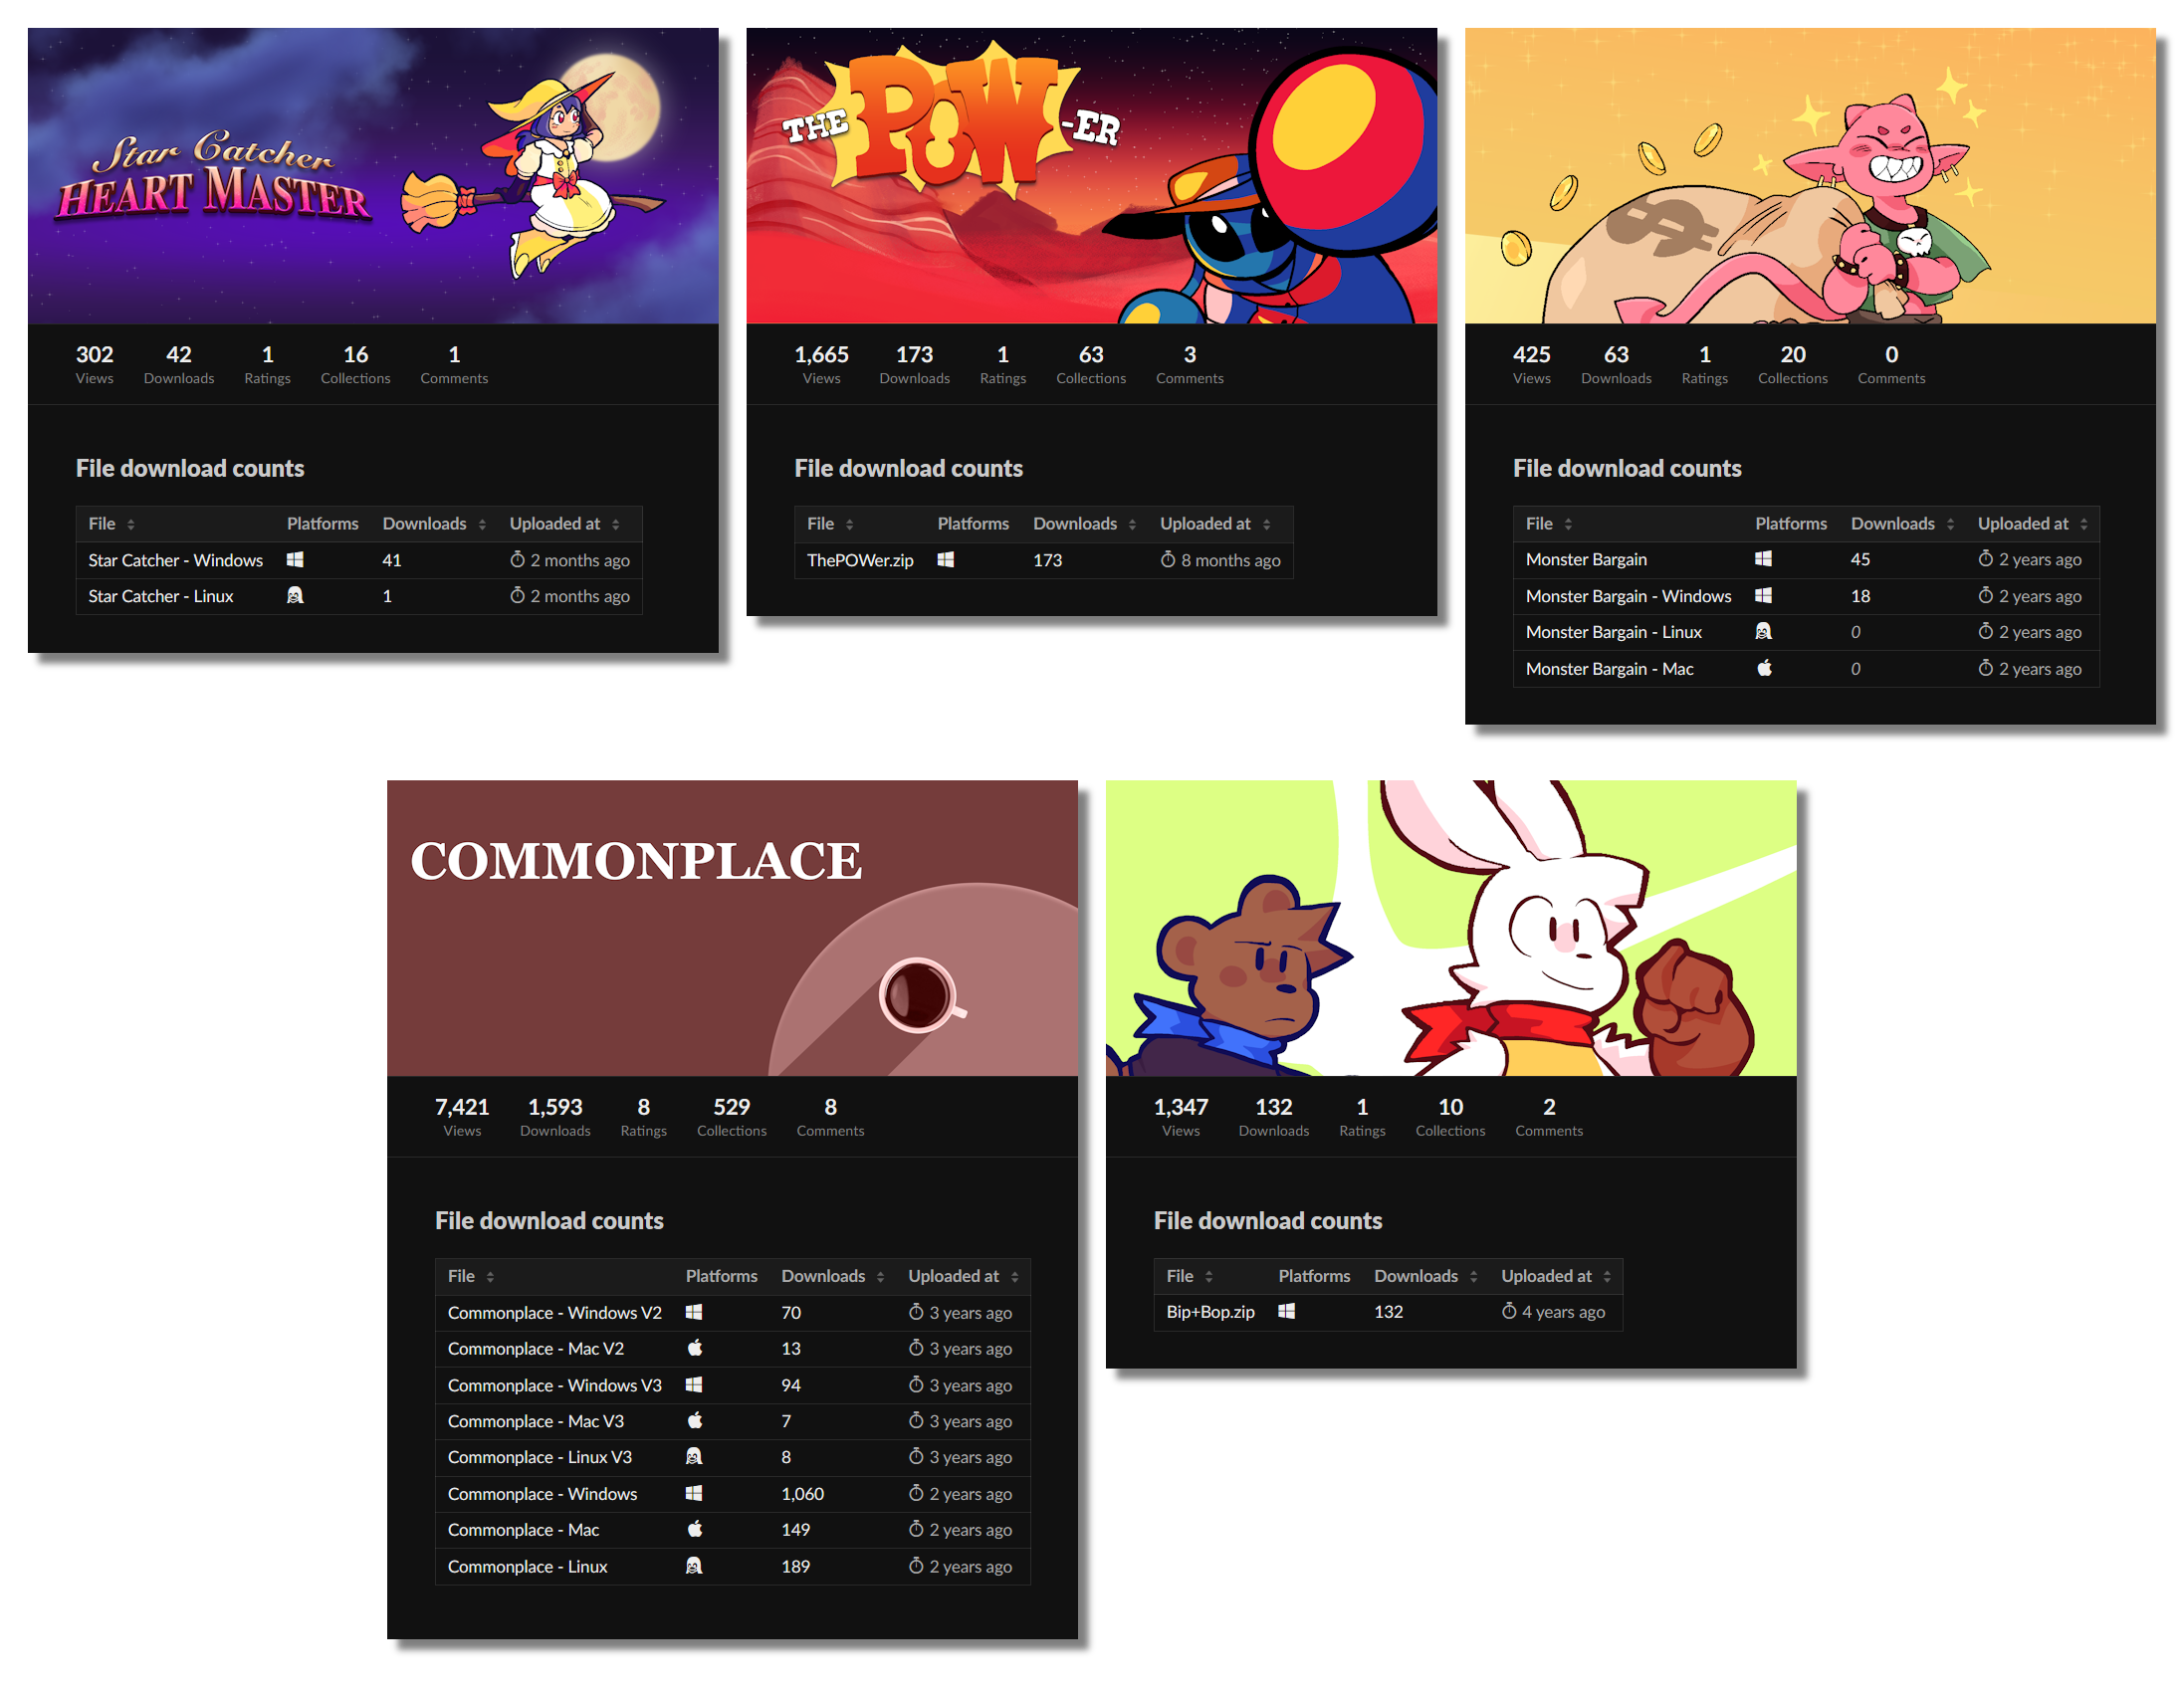The width and height of the screenshot is (2184, 1695).
Task: Open the COMMONPLACE game banner image
Action: tap(732, 928)
